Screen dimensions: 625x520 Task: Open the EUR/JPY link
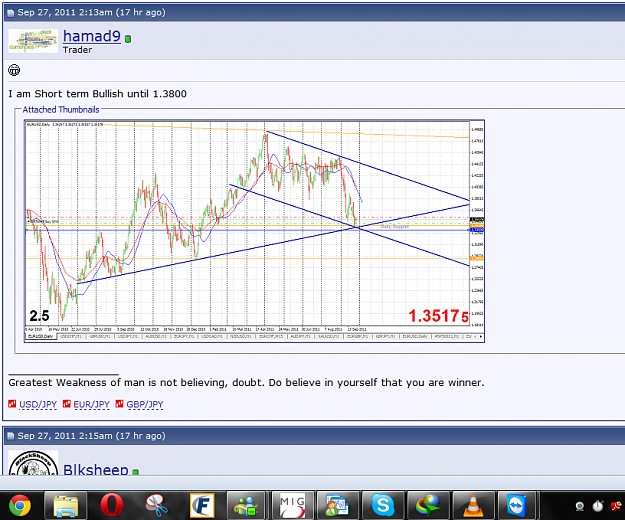91,404
